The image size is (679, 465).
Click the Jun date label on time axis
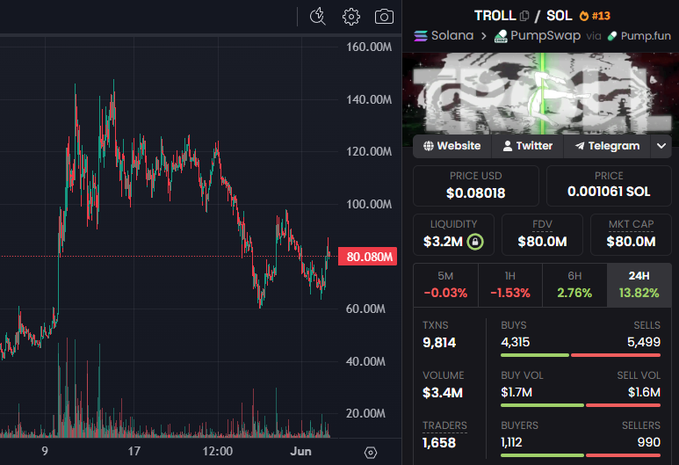[x=301, y=452]
